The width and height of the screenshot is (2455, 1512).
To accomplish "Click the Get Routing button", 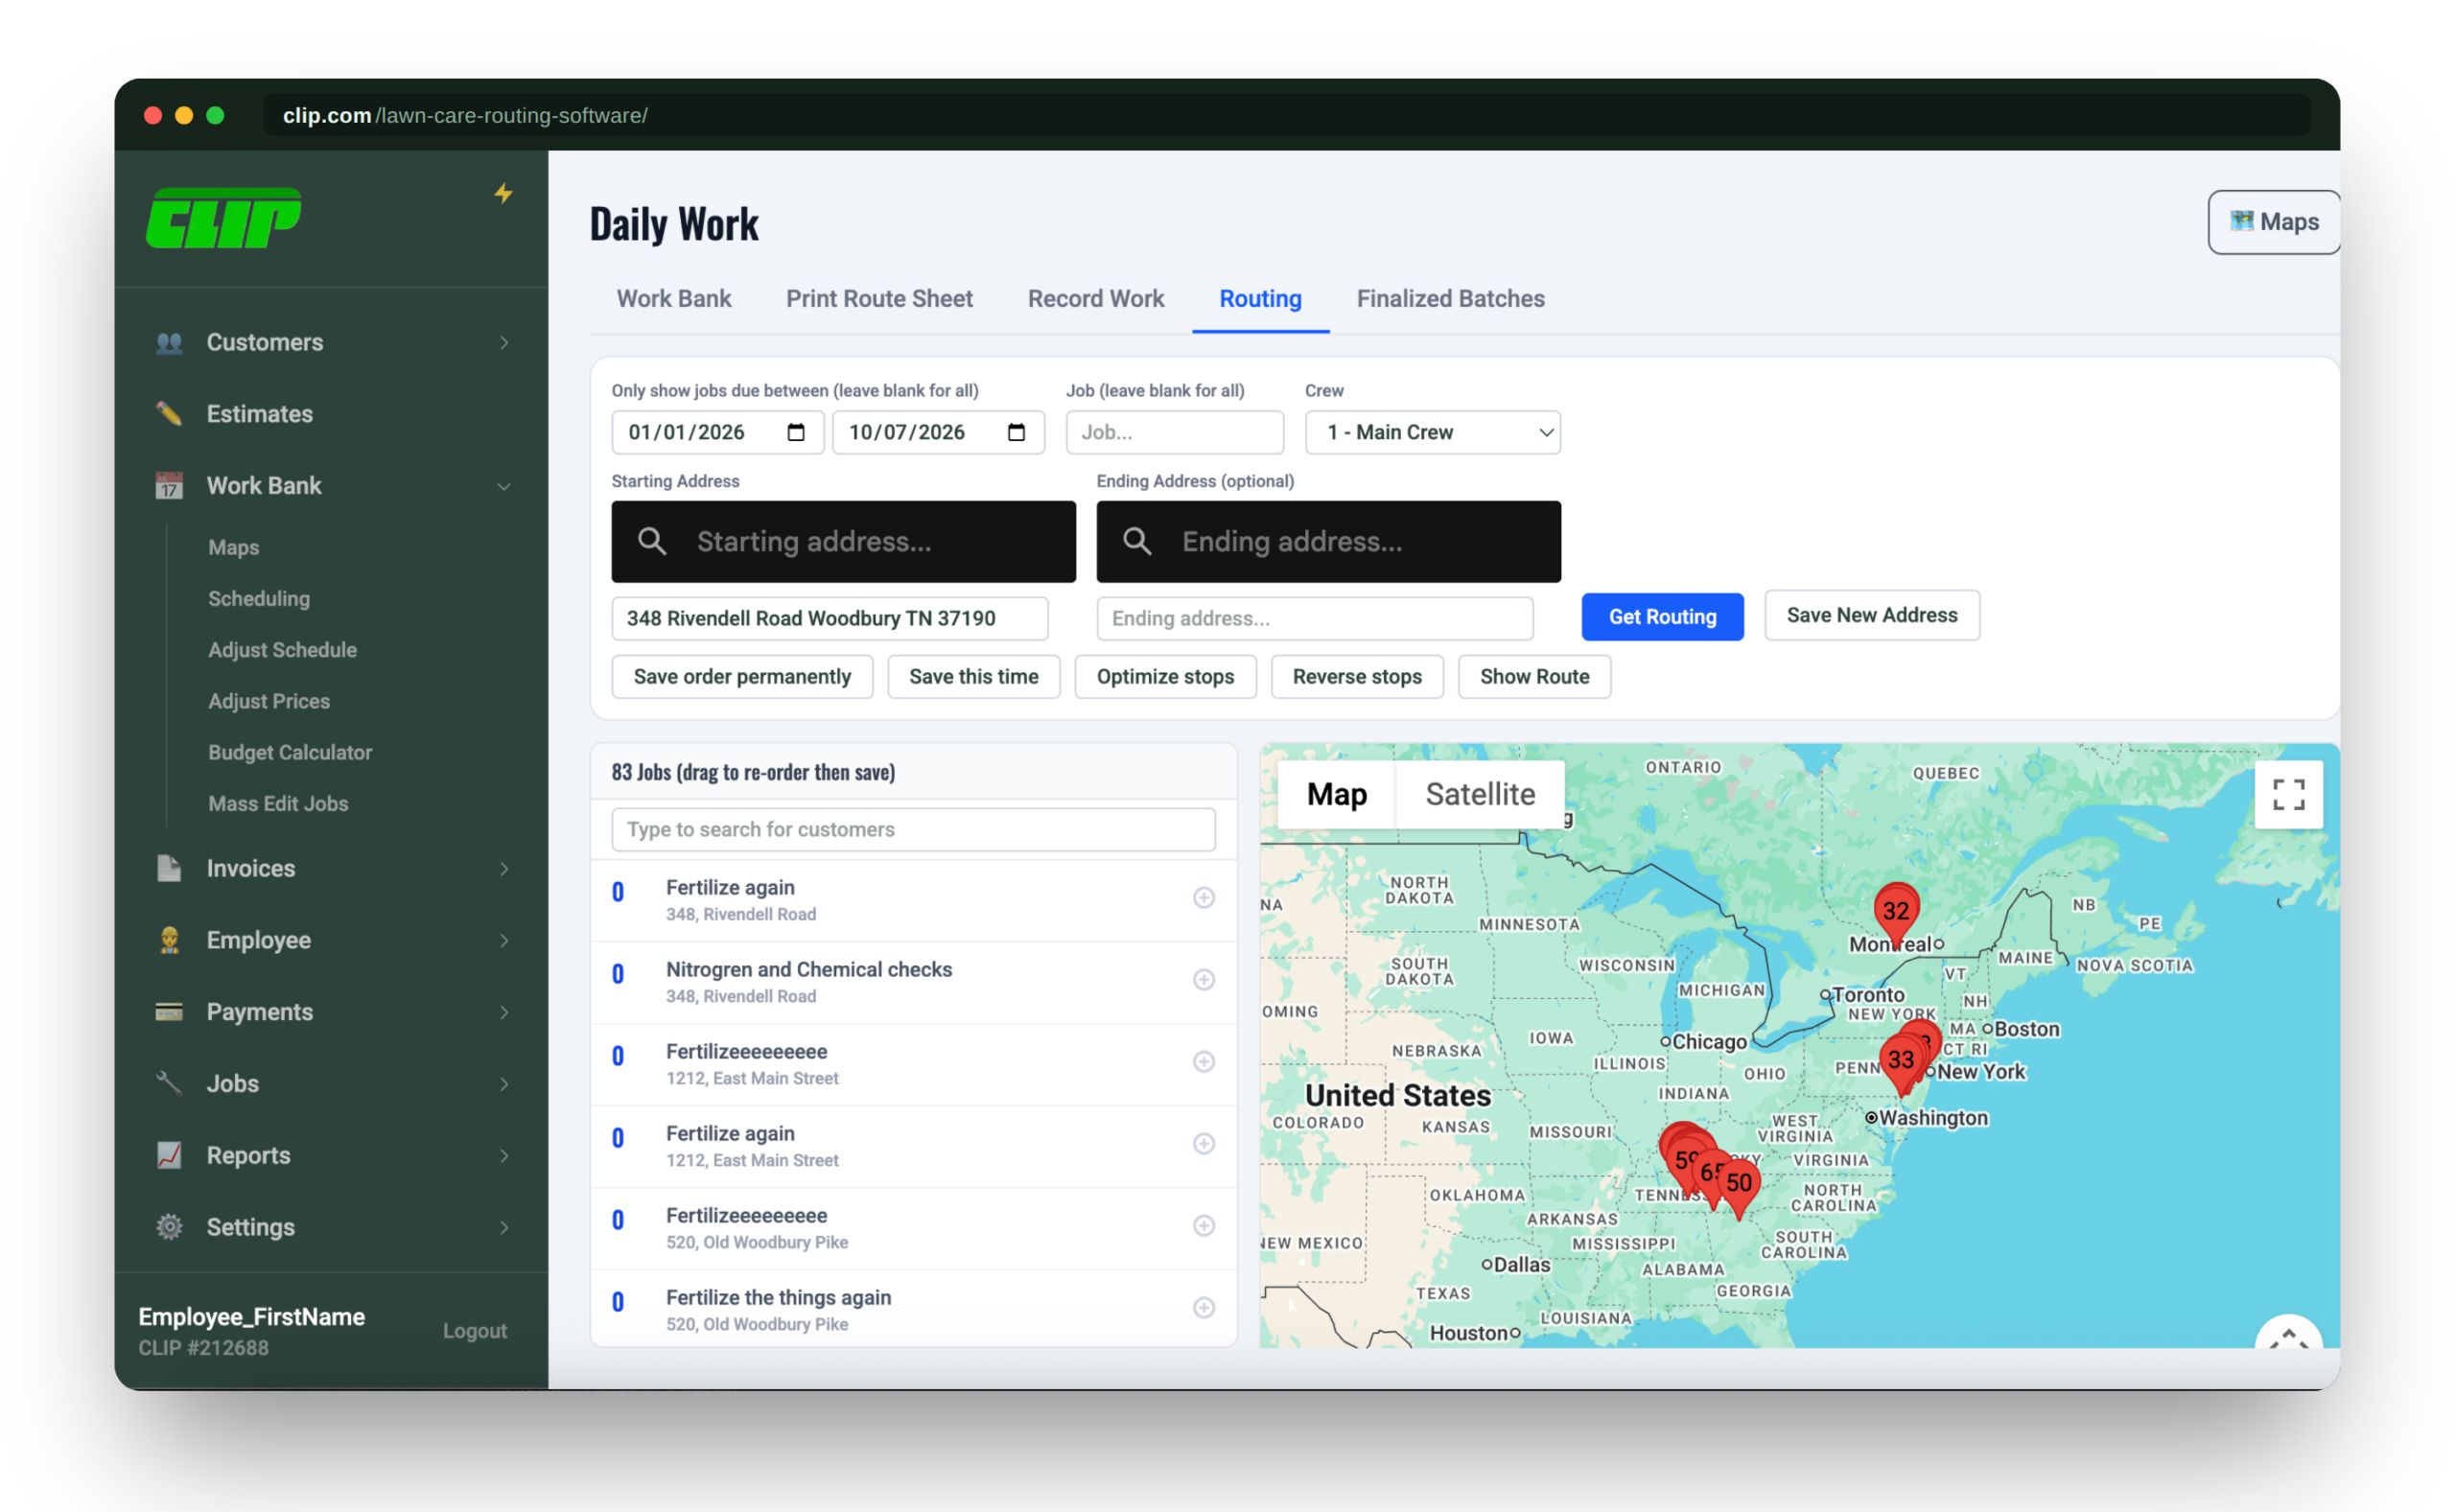I will pyautogui.click(x=1662, y=617).
